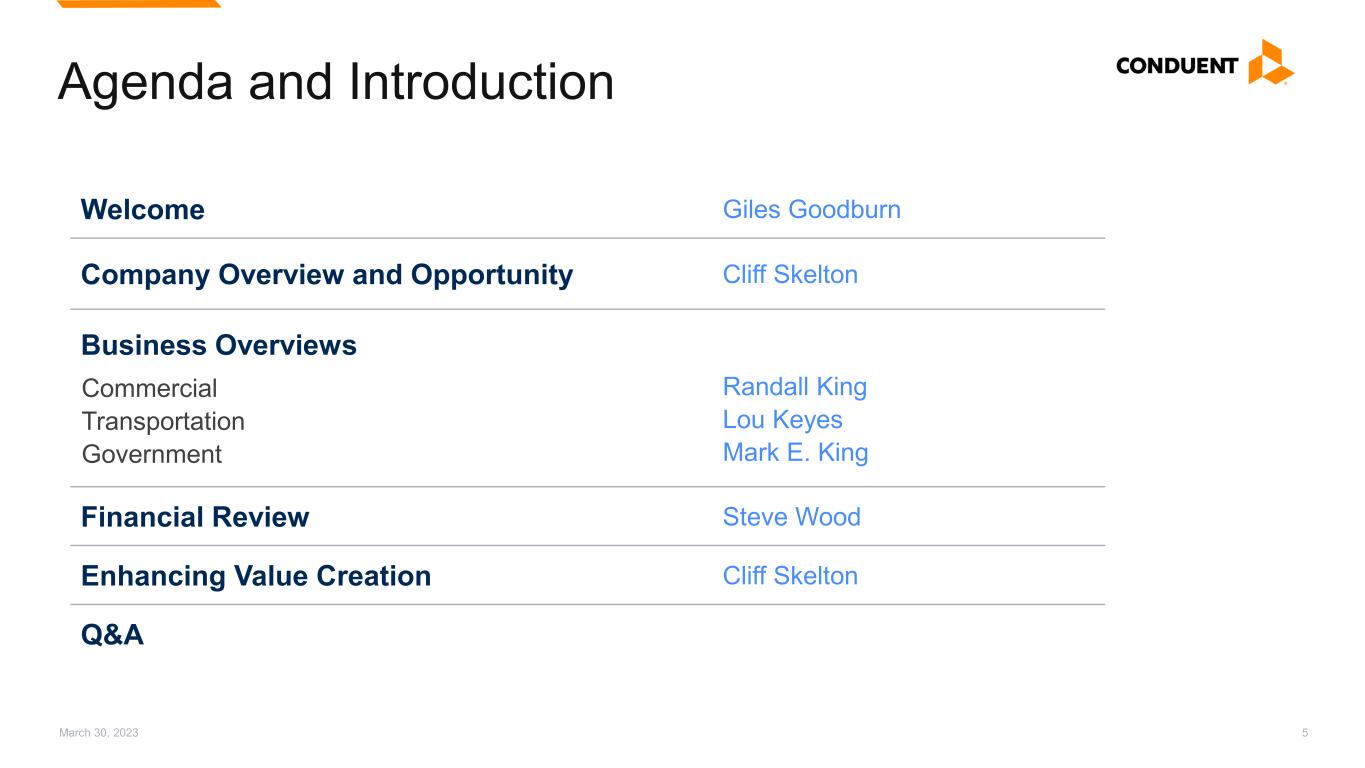Image resolution: width=1365 pixels, height=768 pixels.
Task: Select the Q&A agenda item
Action: point(112,635)
